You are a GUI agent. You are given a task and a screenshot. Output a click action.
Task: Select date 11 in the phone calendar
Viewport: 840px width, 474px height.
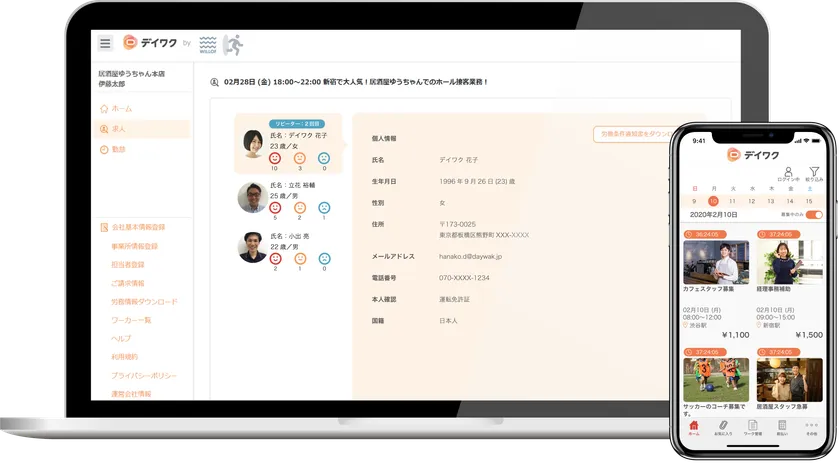732,201
